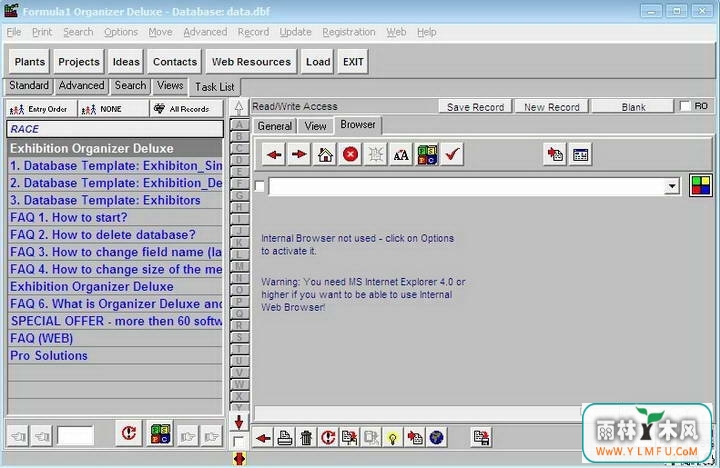Open the Search menu
Screen dimensions: 720x468
pos(78,32)
